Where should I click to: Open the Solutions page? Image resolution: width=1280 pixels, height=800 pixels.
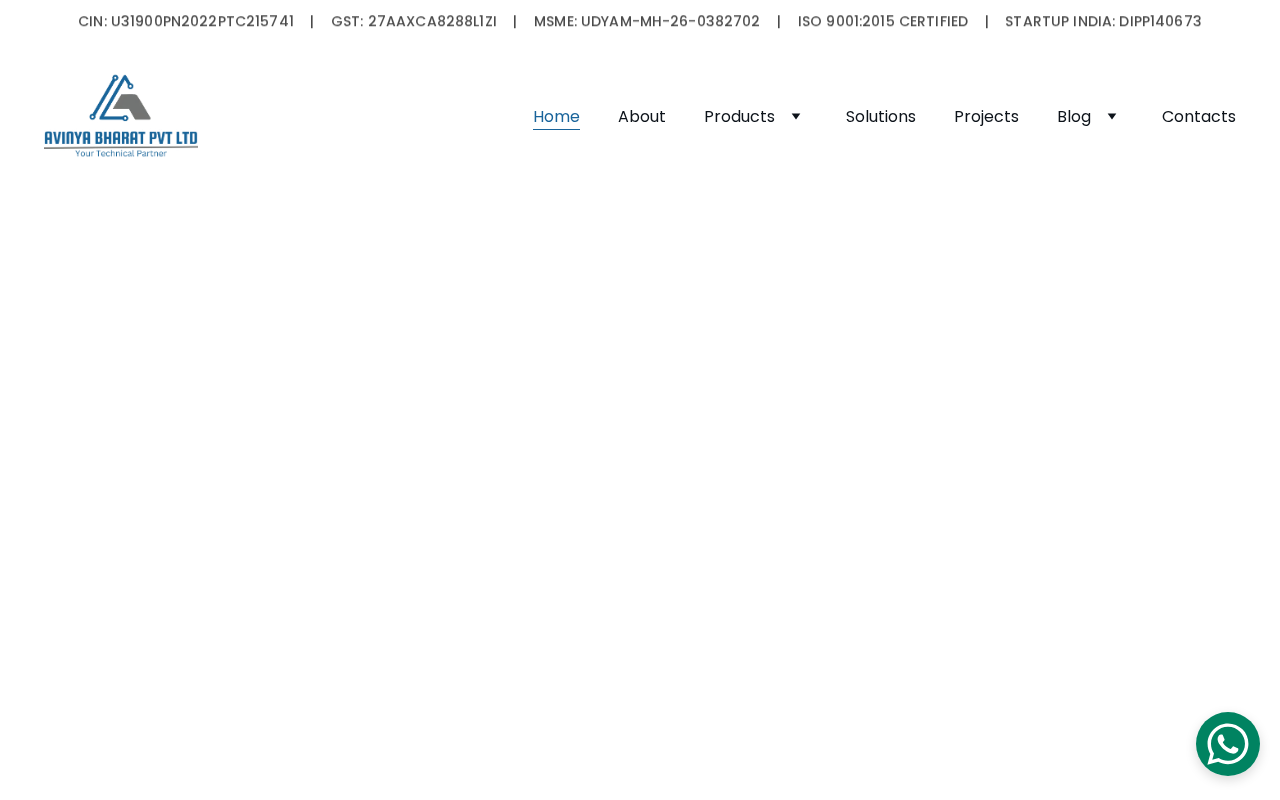point(881,116)
